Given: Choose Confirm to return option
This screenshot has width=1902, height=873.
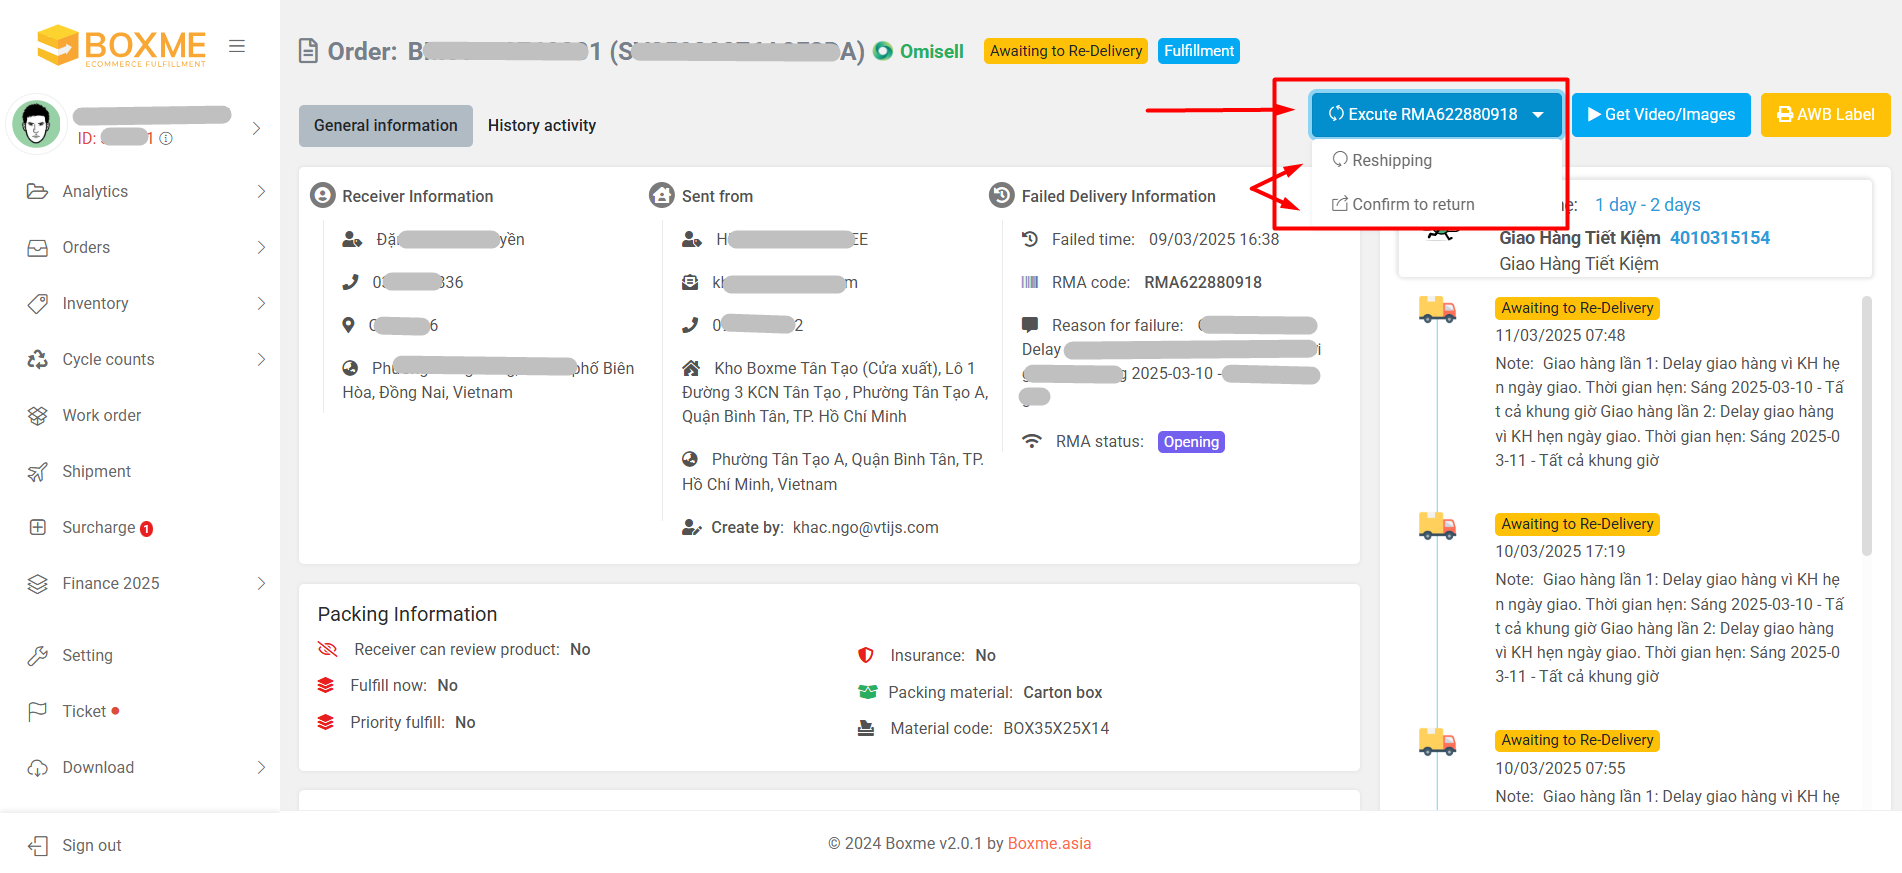Looking at the screenshot, I should tap(1412, 204).
